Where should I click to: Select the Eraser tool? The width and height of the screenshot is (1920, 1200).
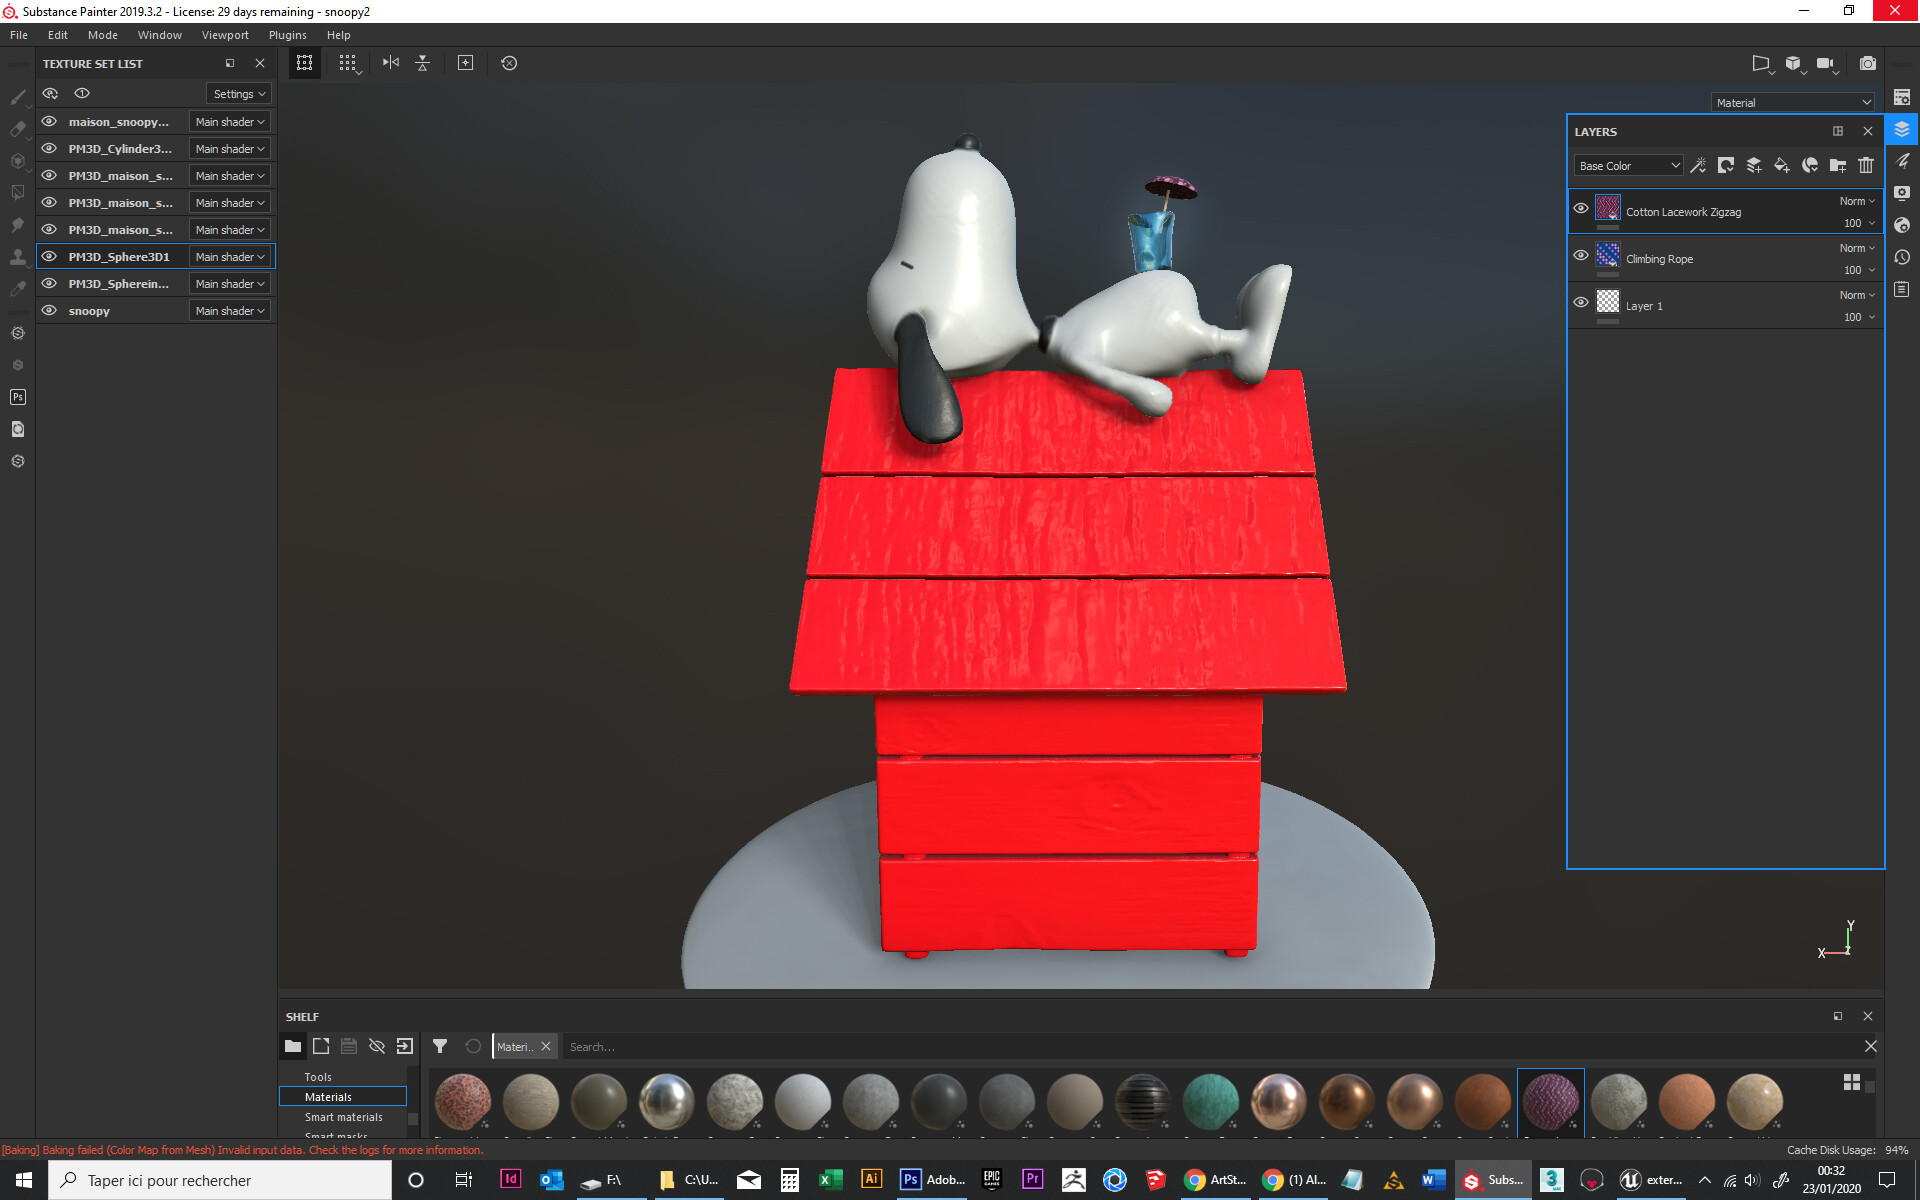(x=18, y=129)
